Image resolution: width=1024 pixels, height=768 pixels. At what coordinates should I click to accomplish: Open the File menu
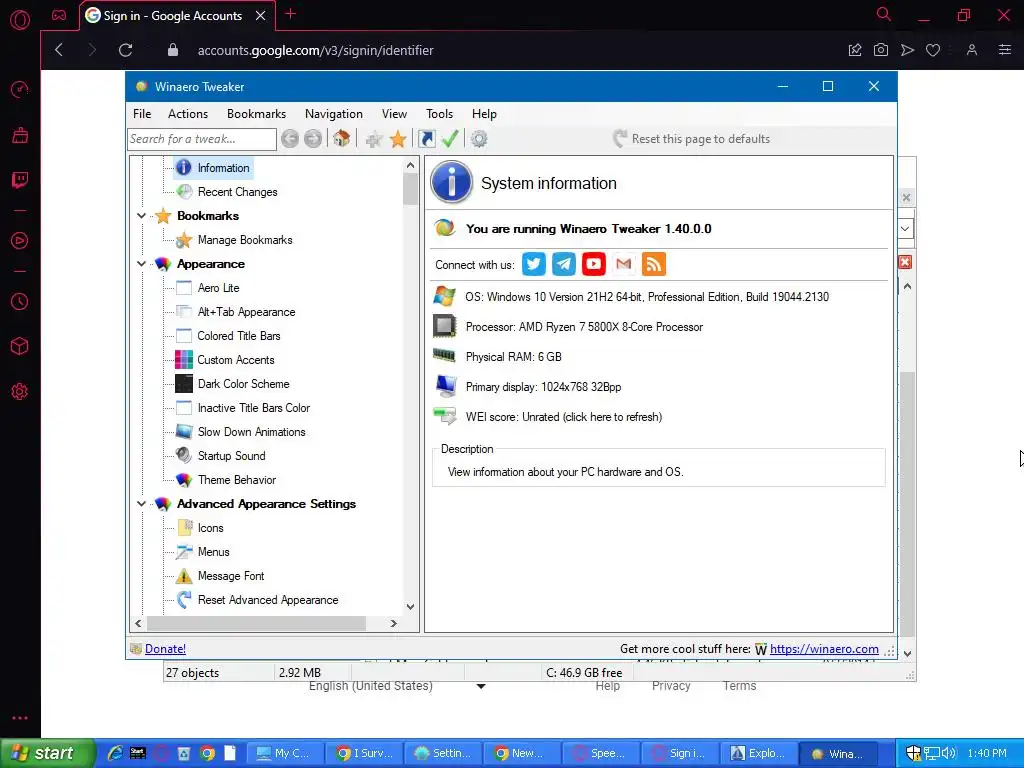(x=142, y=114)
